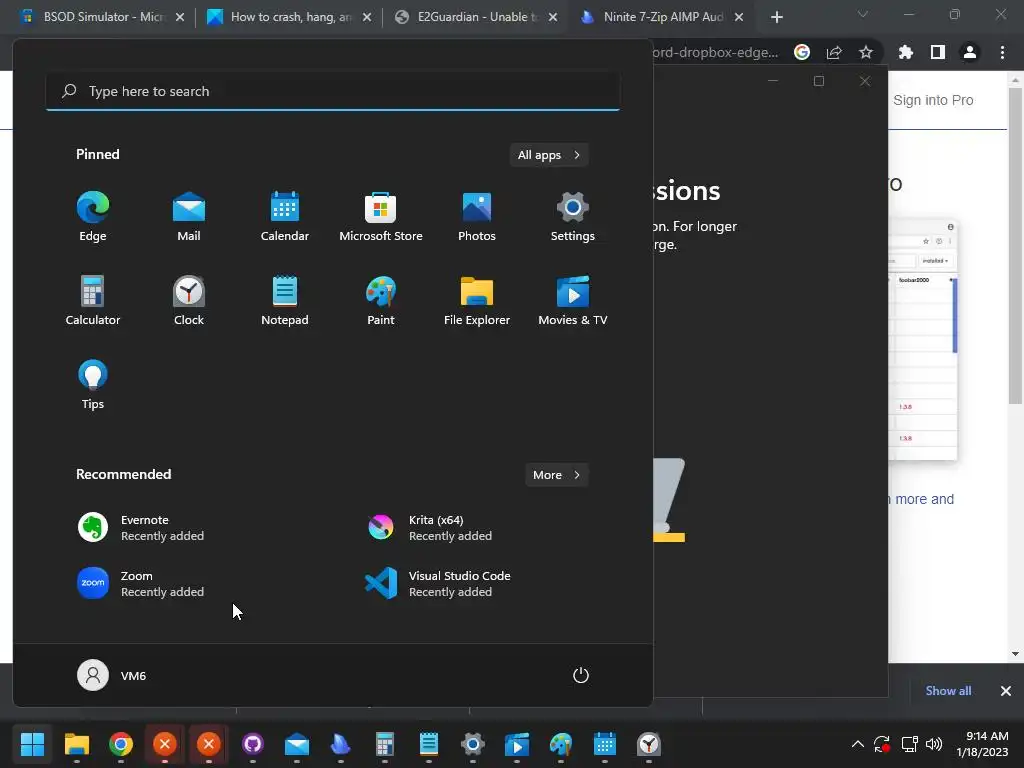
Task: Launch the pinned Movies & TV app
Action: click(x=573, y=300)
